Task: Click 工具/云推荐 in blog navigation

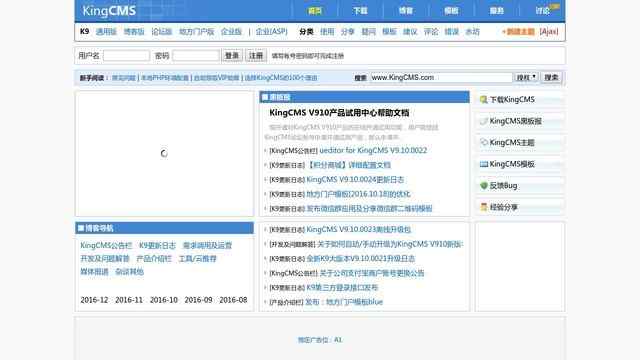Action: 198,259
